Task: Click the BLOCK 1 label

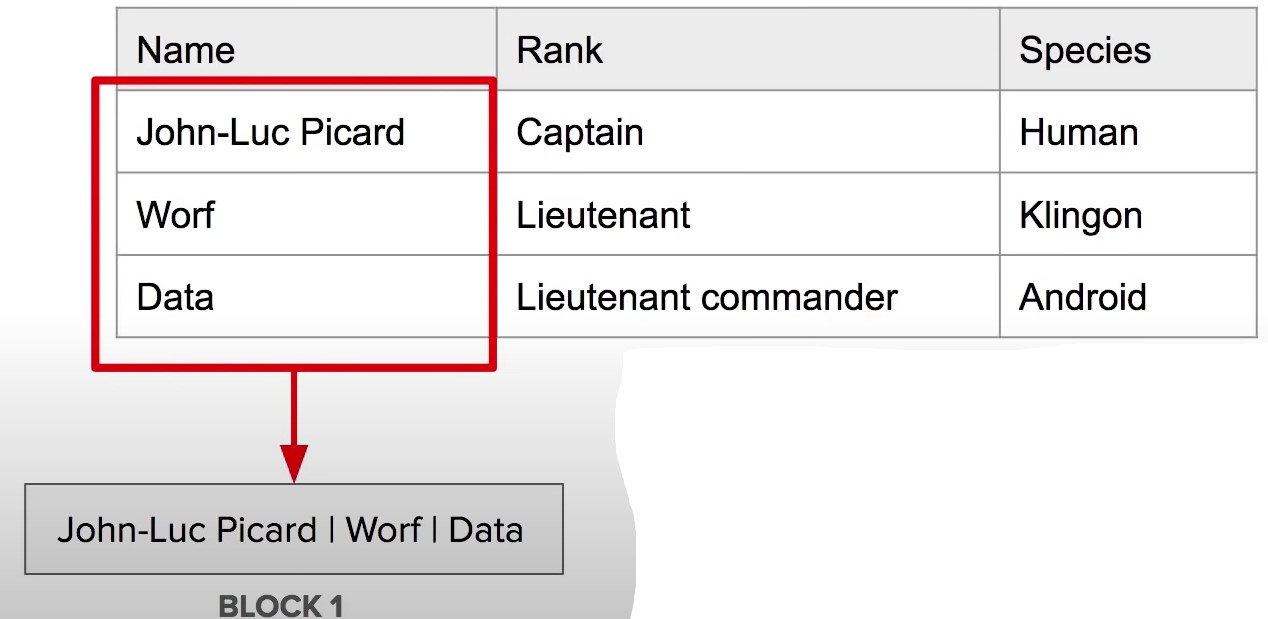Action: pyautogui.click(x=281, y=606)
